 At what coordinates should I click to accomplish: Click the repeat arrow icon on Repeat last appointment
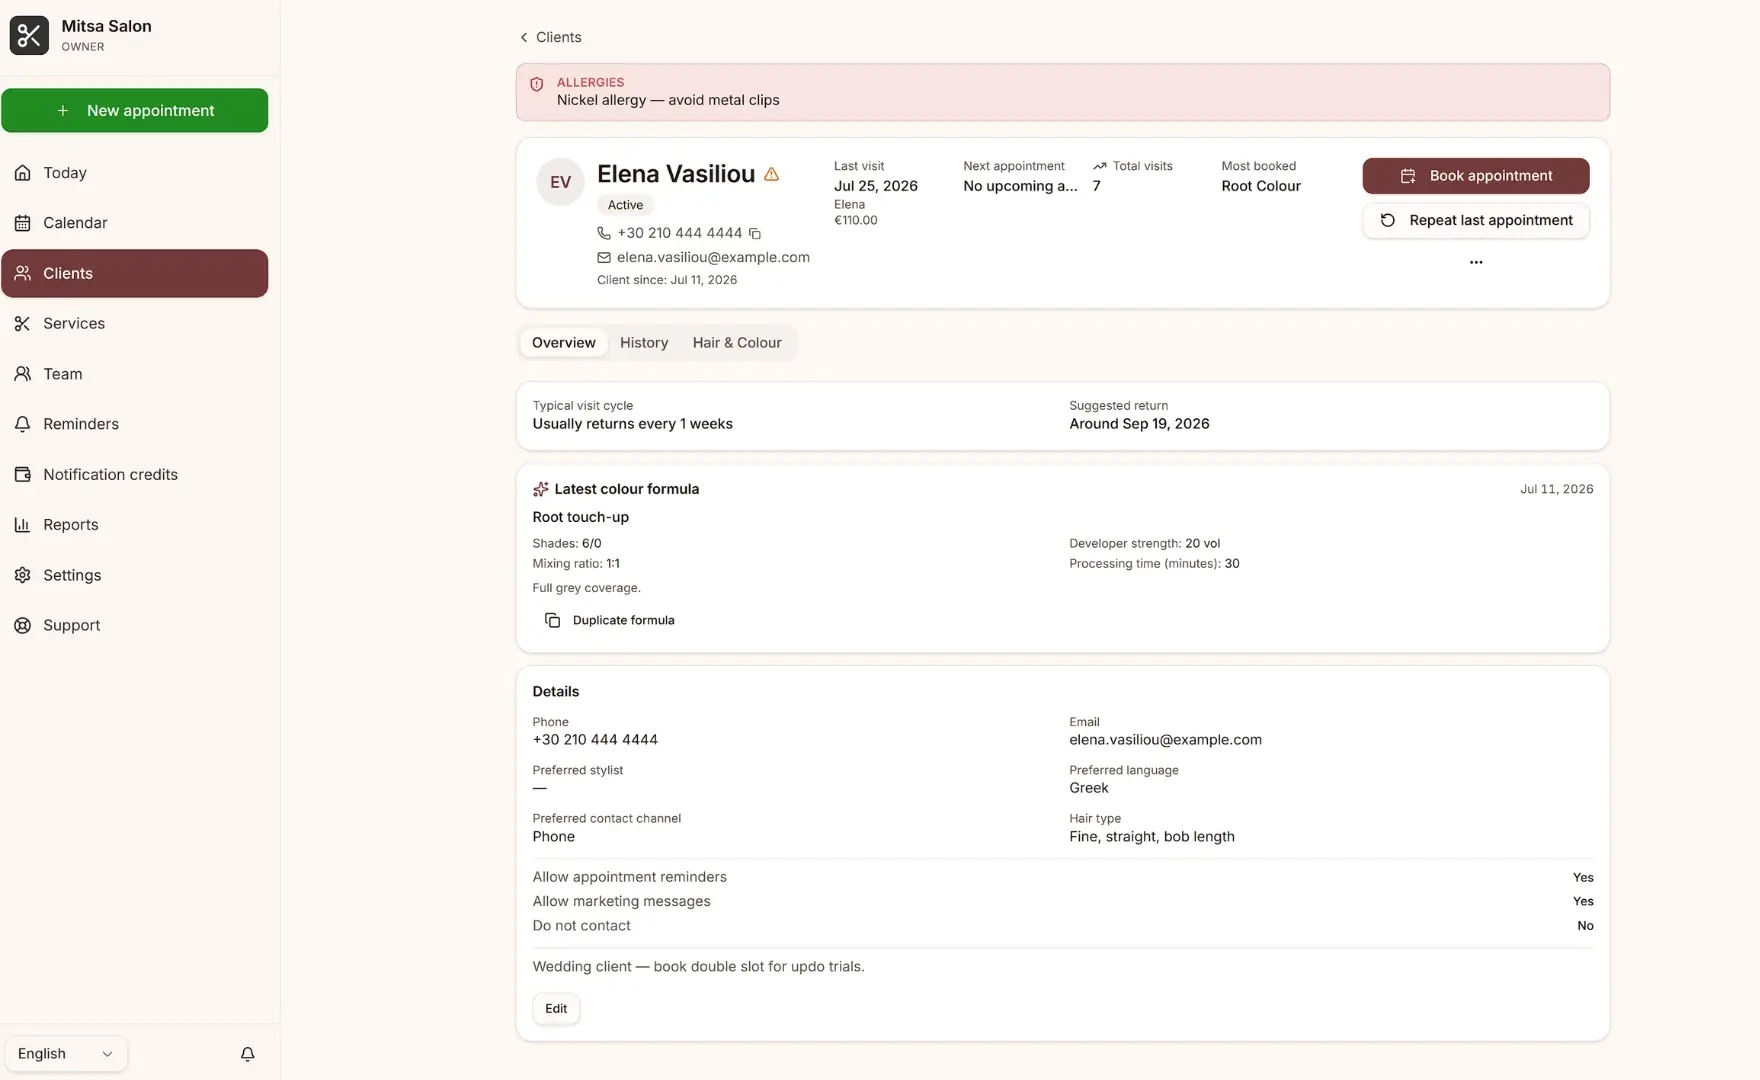pyautogui.click(x=1388, y=220)
